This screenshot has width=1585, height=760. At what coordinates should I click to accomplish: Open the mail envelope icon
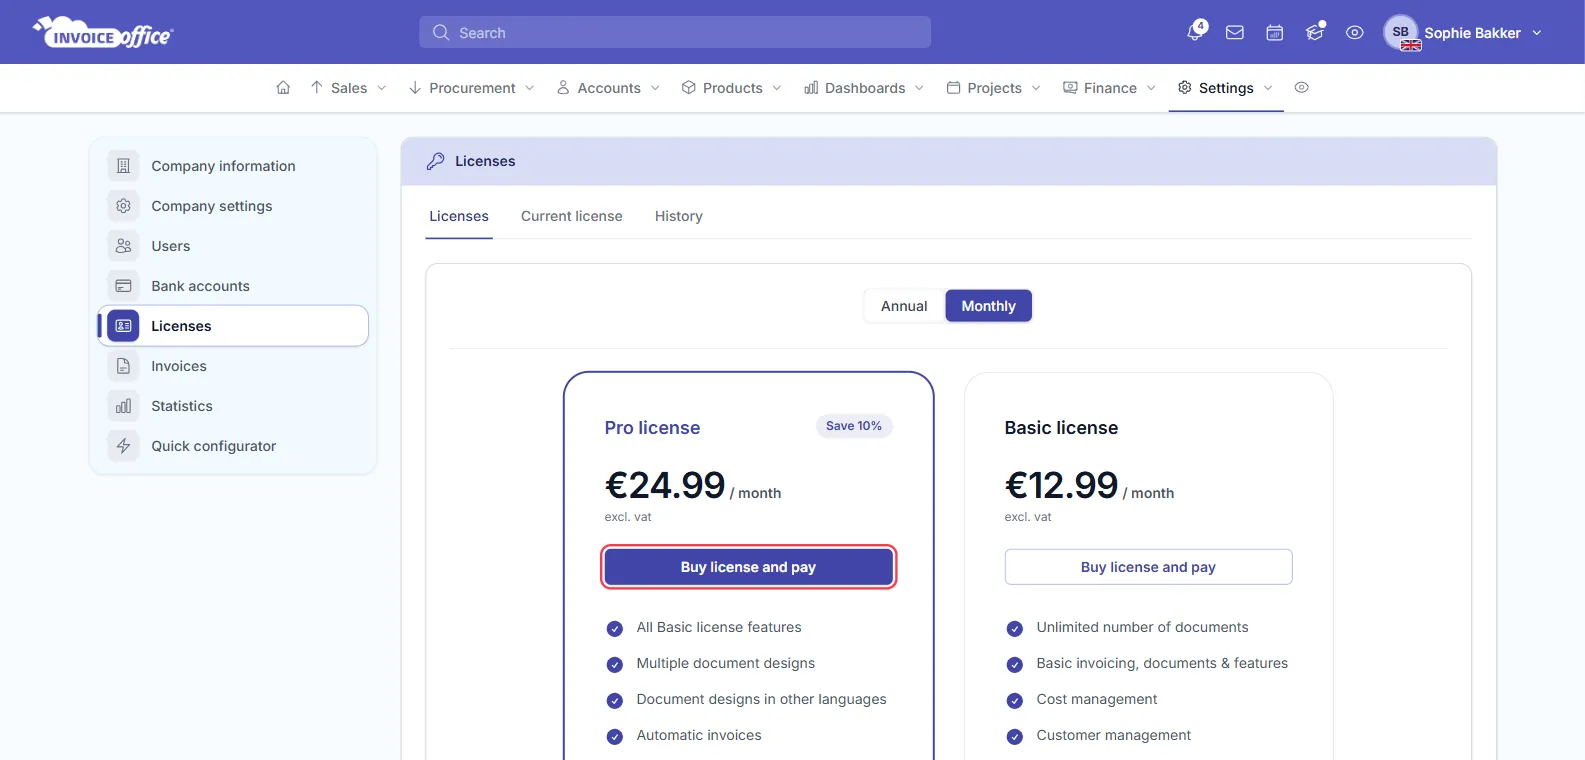click(1235, 32)
